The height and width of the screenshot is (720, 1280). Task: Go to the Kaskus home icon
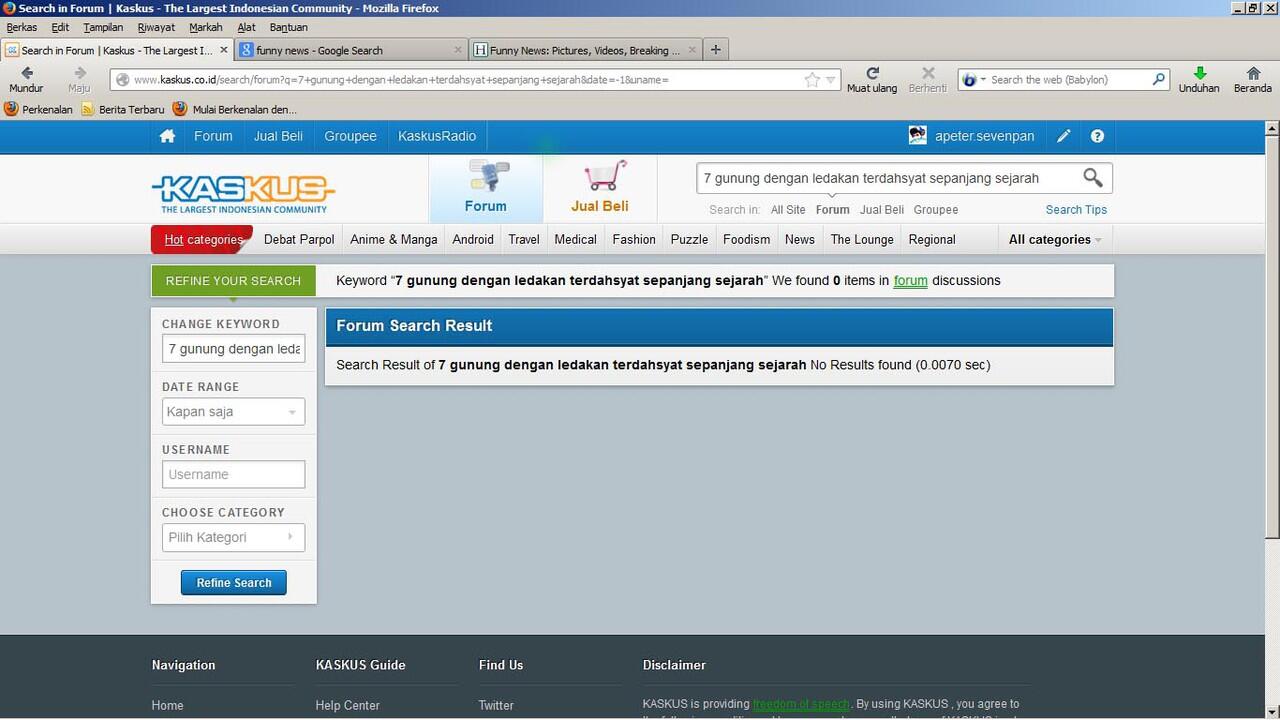[x=167, y=136]
